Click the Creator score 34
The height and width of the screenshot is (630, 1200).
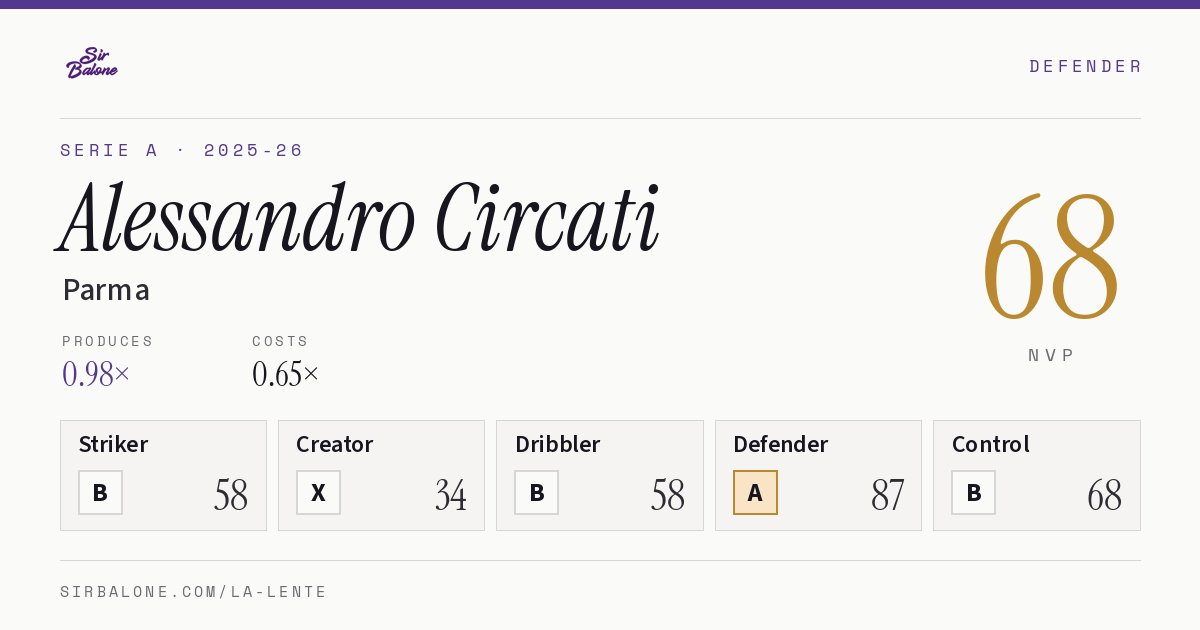(x=451, y=495)
